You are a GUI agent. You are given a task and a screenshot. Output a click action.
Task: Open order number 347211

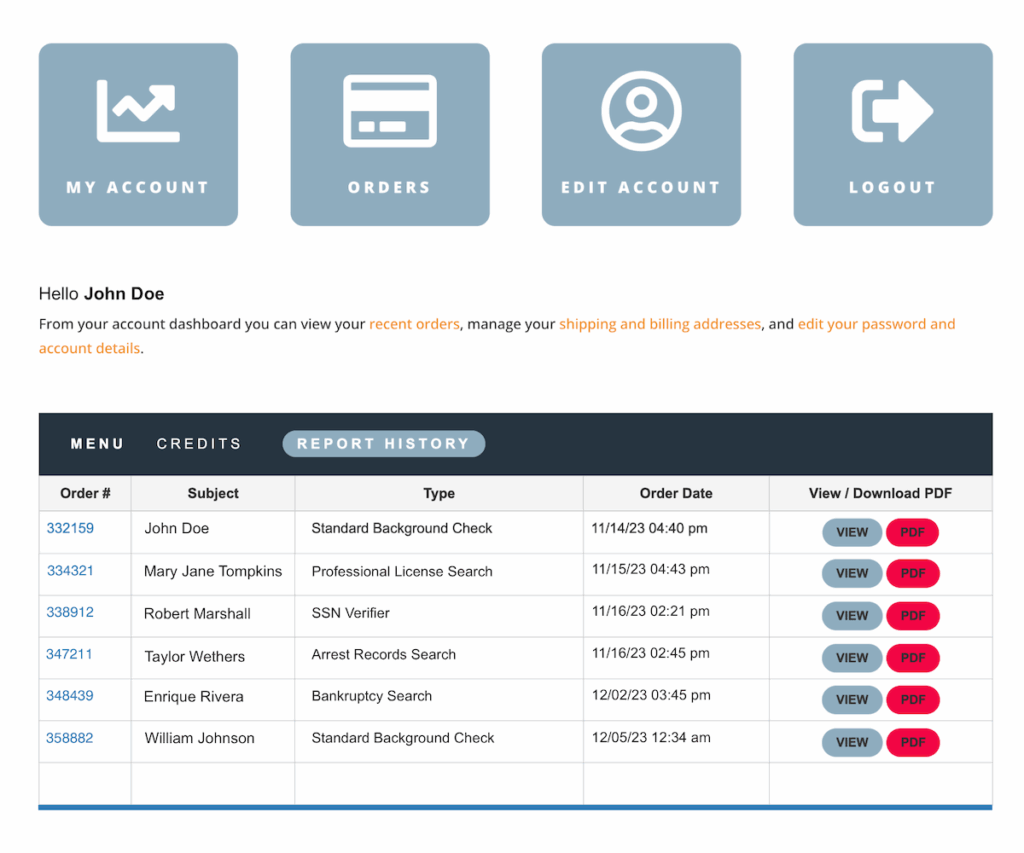pos(69,654)
